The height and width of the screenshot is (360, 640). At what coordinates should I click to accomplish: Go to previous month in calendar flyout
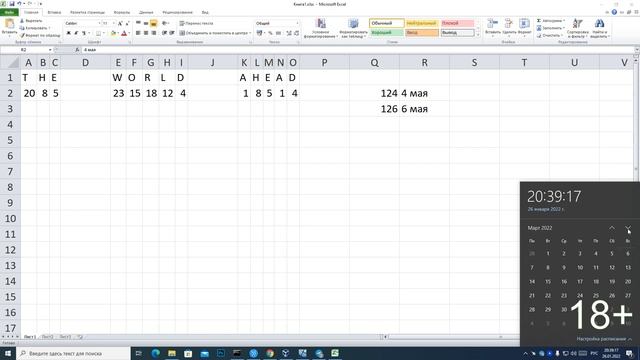(612, 228)
